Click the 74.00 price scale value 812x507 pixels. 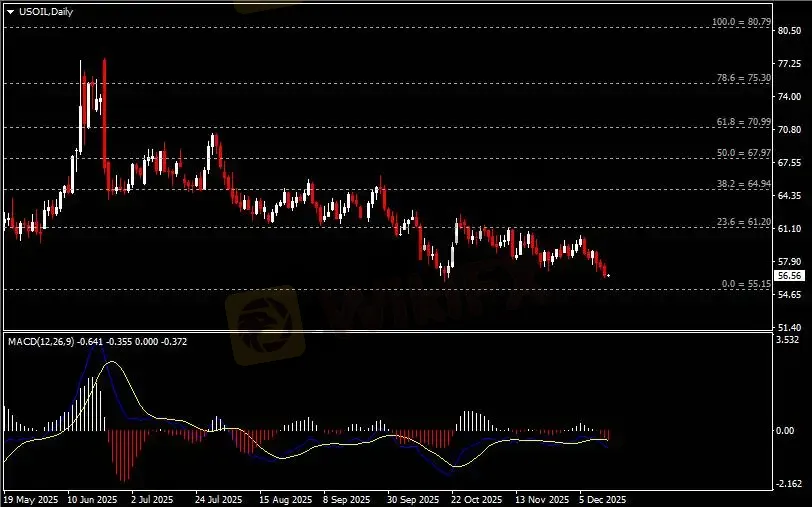tap(789, 96)
